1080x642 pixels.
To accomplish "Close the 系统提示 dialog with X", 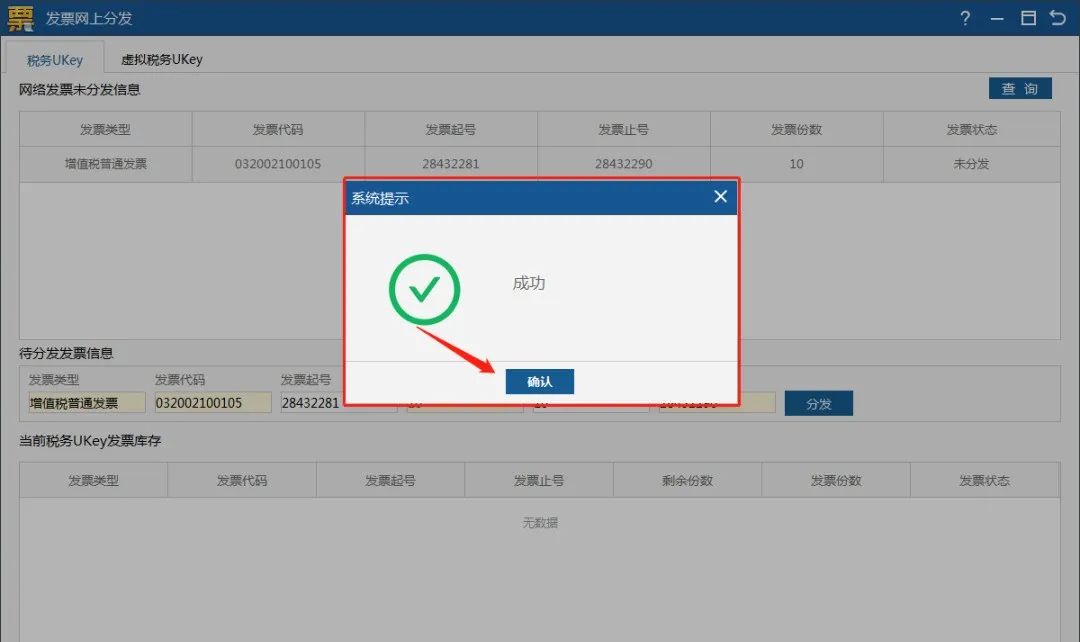I will [720, 197].
